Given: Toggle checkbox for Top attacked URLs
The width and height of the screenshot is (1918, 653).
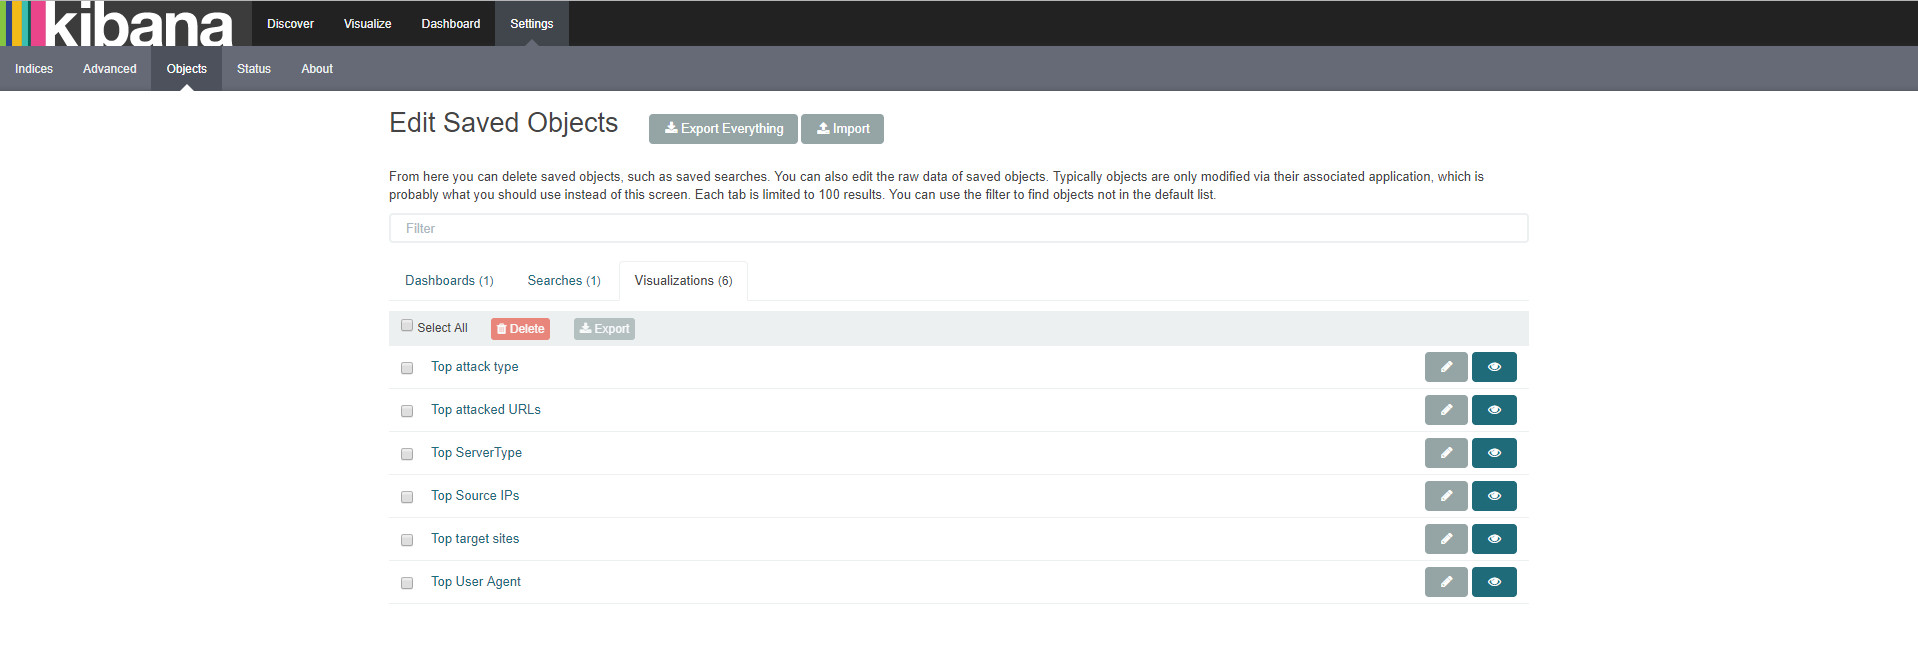Looking at the screenshot, I should coord(407,411).
